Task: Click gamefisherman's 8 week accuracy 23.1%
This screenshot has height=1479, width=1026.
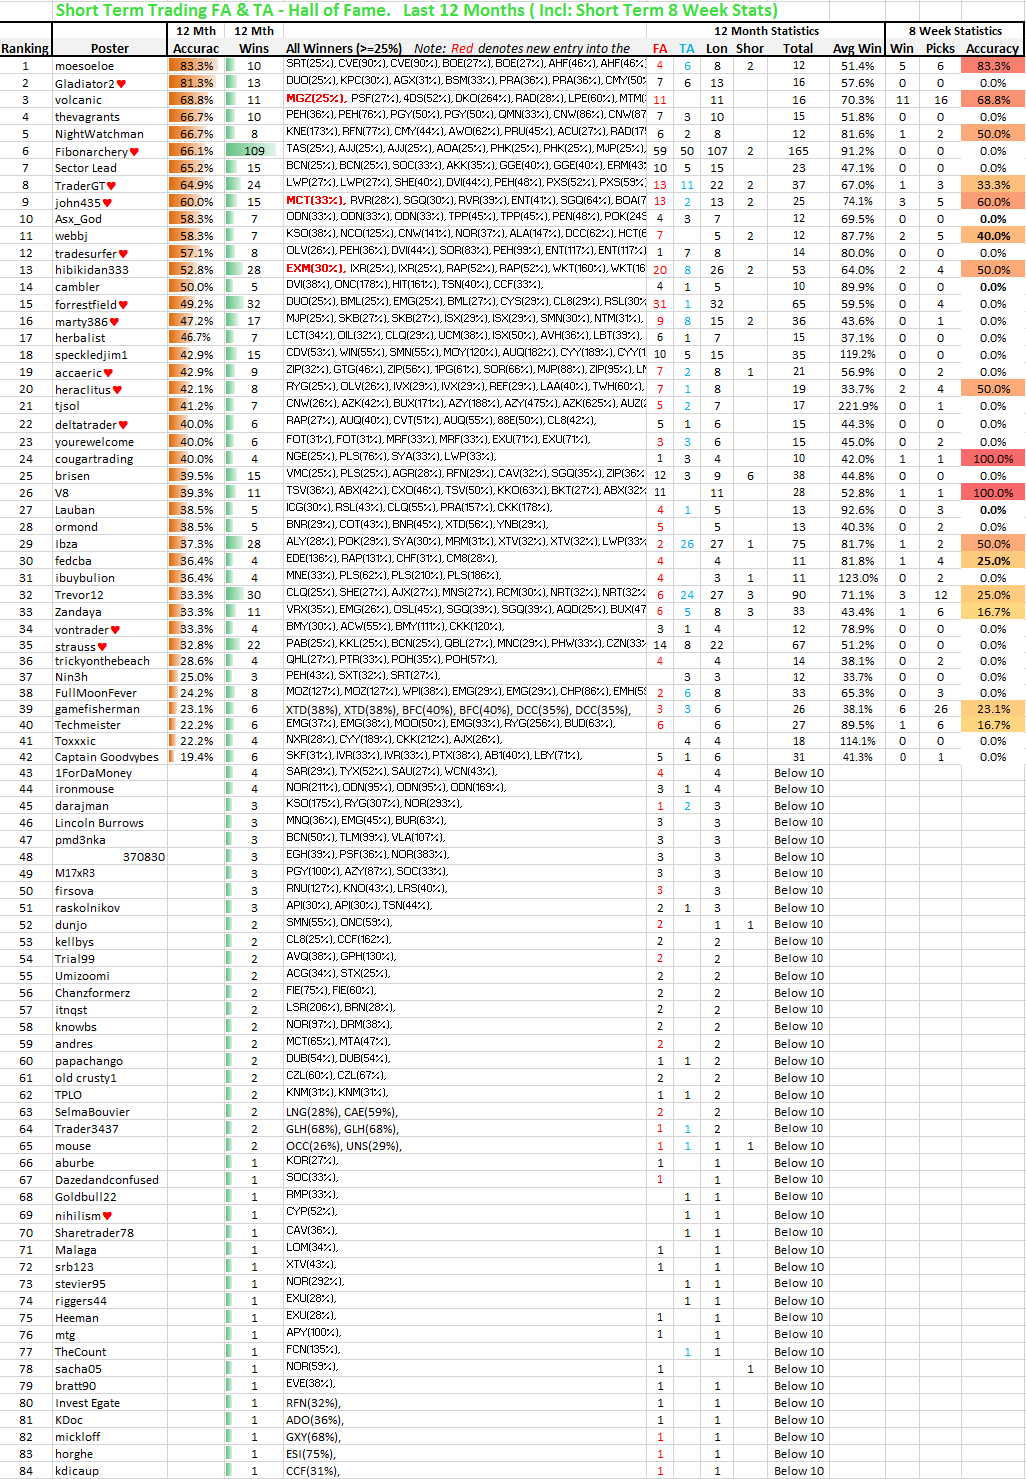Action: pyautogui.click(x=993, y=709)
